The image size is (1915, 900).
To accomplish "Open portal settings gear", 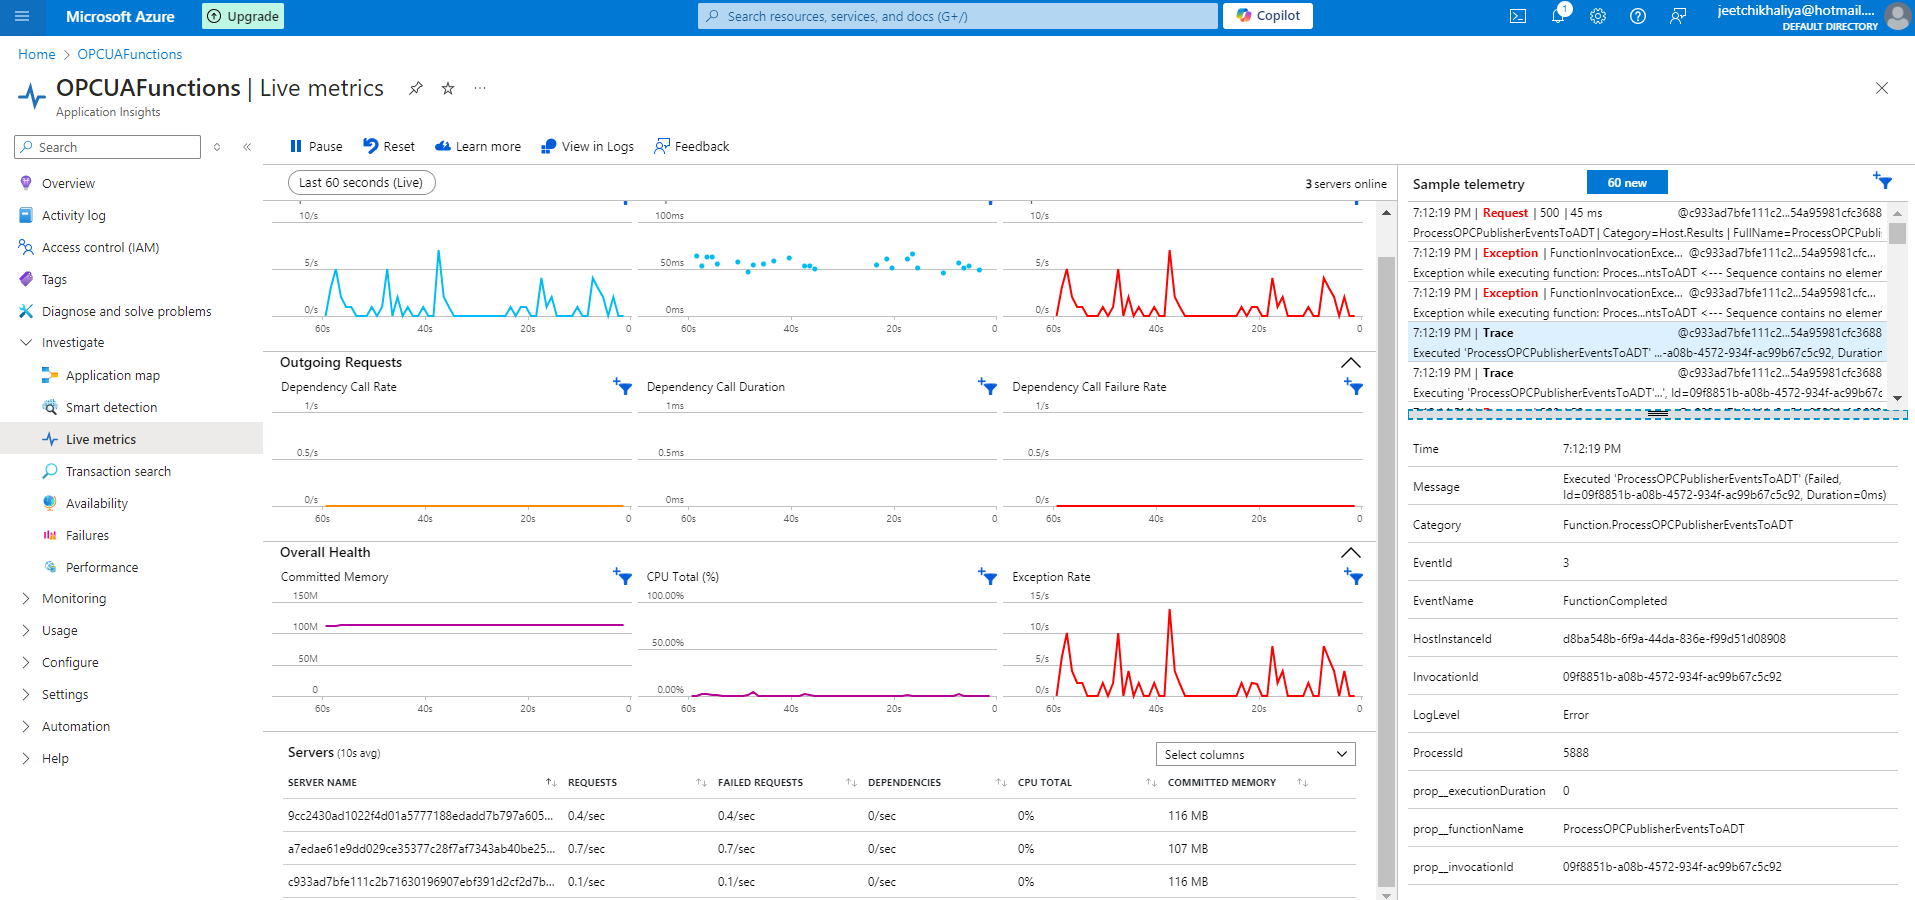I will click(x=1598, y=16).
